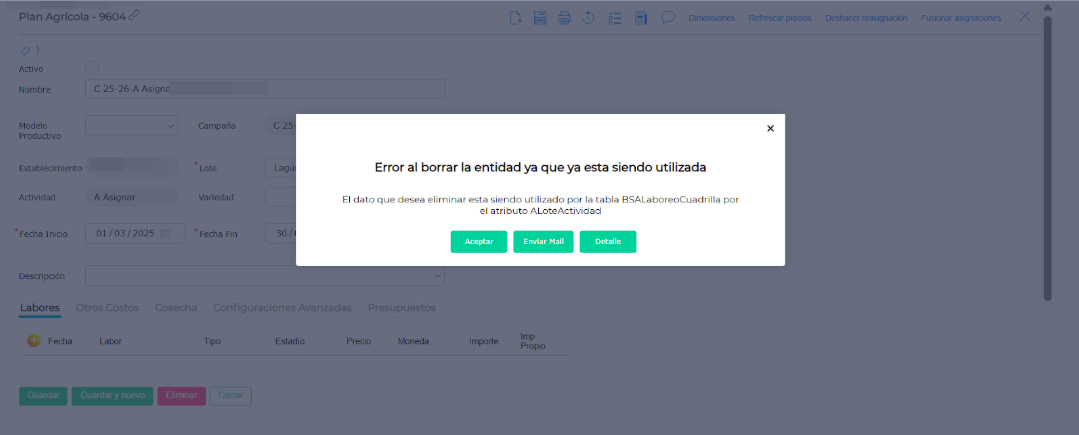Click the print icon in toolbar
The height and width of the screenshot is (435, 1079).
tap(565, 17)
